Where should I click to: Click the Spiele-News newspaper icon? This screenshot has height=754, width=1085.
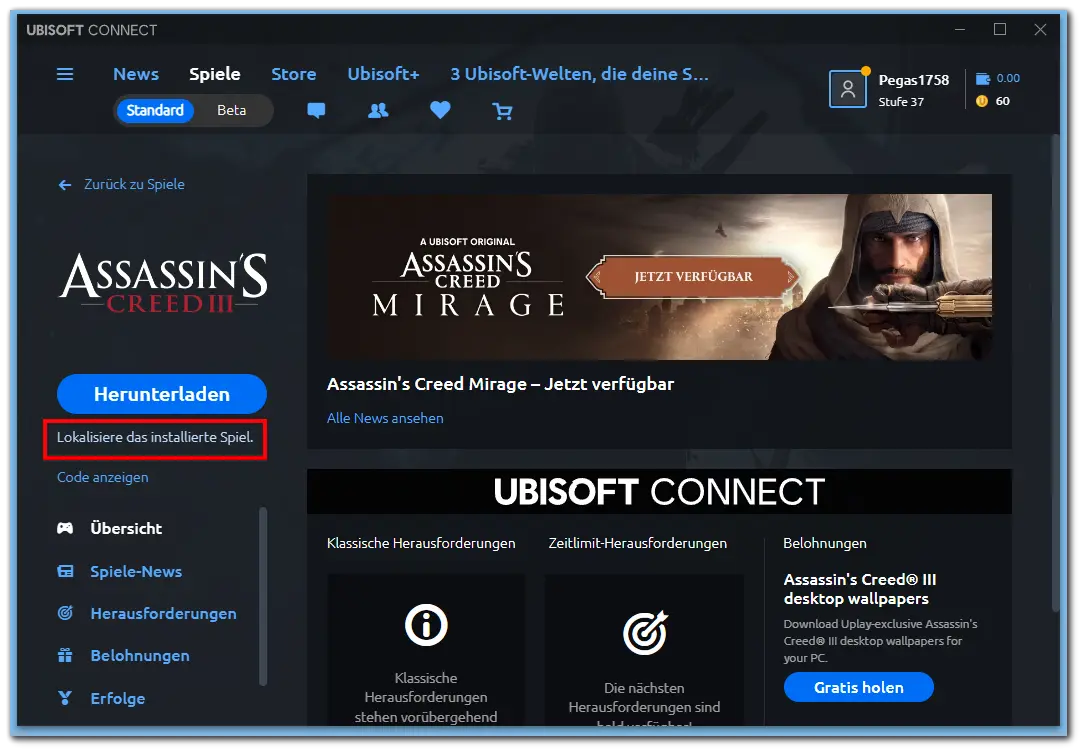pos(65,571)
